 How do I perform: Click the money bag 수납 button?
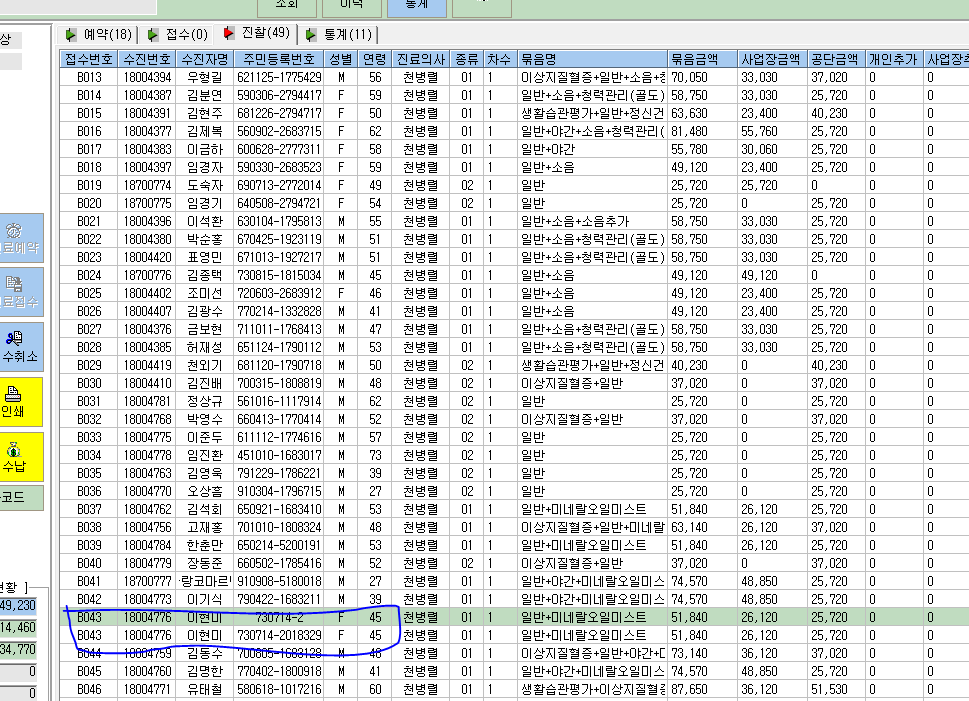[x=20, y=456]
